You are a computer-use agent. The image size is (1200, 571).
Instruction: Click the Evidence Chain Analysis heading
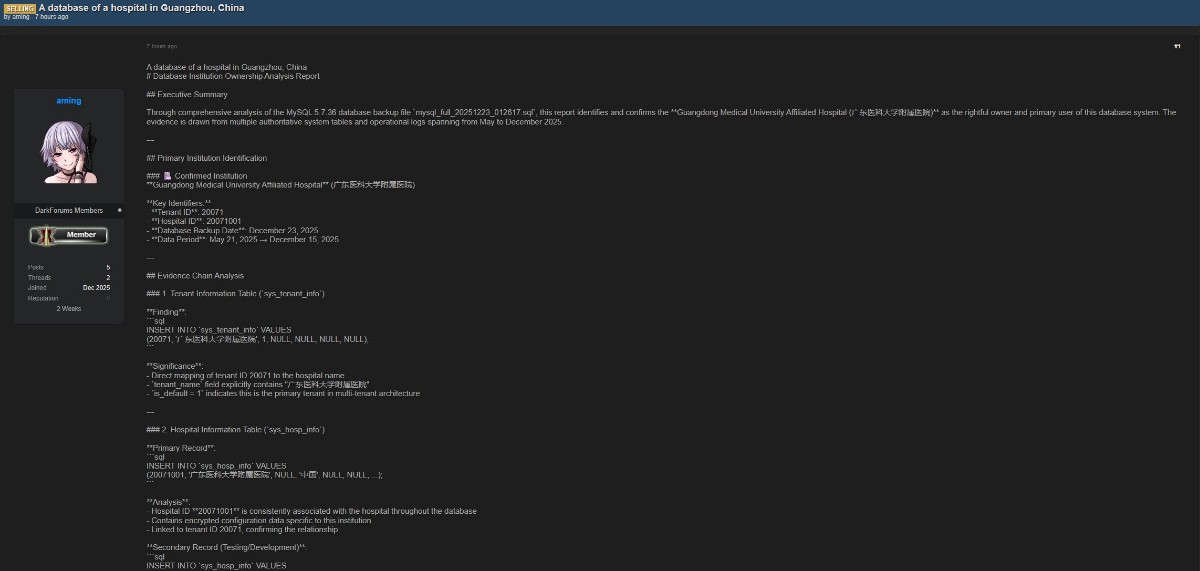(195, 276)
